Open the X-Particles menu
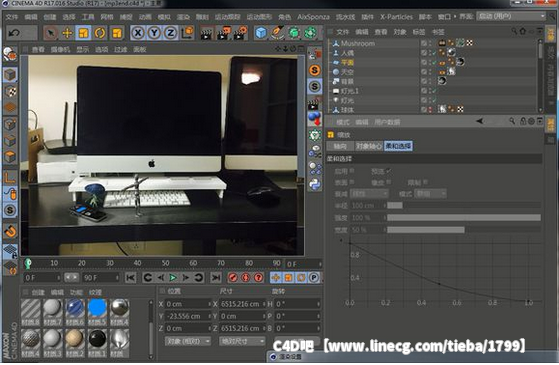 [x=396, y=17]
